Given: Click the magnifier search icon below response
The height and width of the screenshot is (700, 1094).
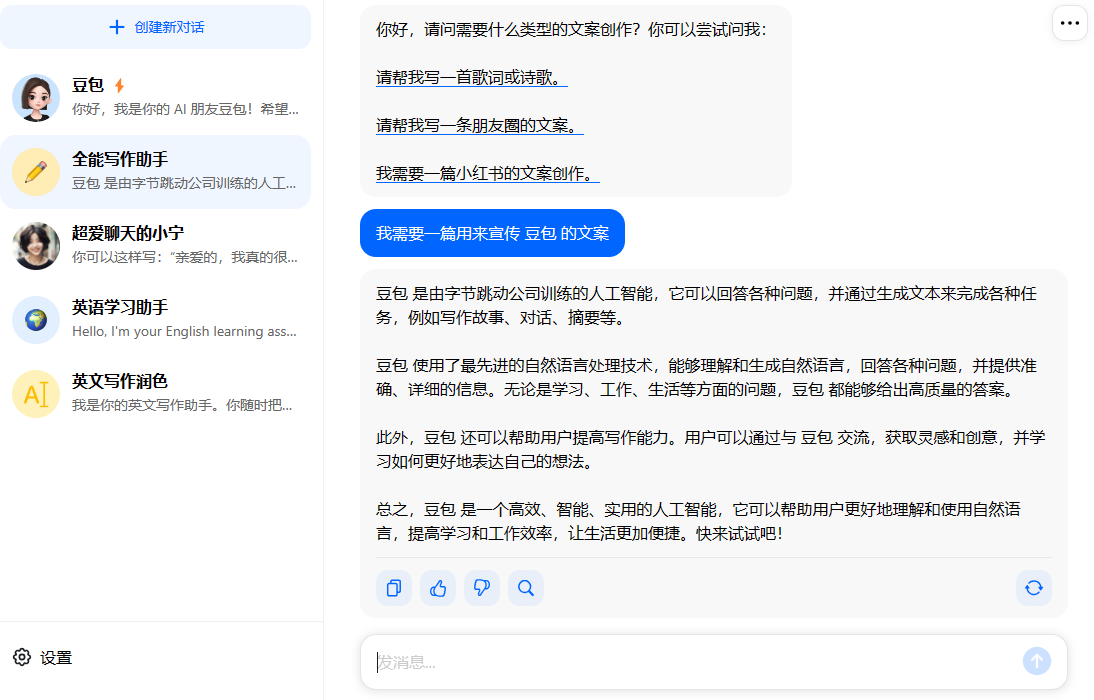Looking at the screenshot, I should point(526,588).
